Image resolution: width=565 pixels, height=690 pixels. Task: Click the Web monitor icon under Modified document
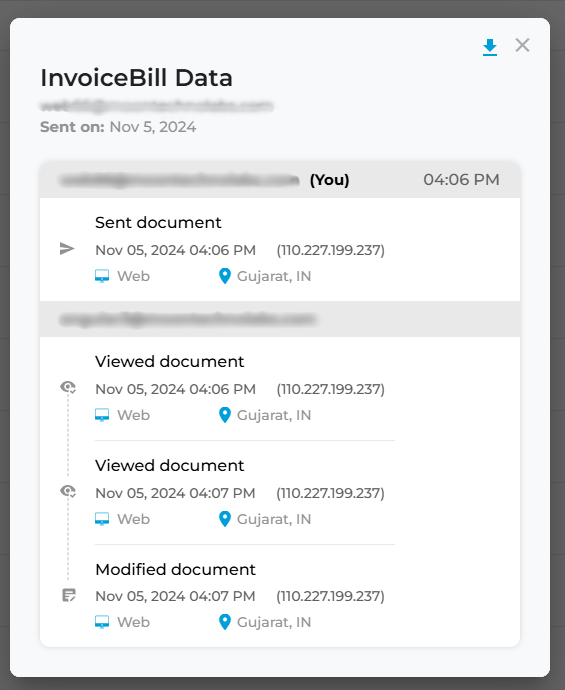coord(102,622)
